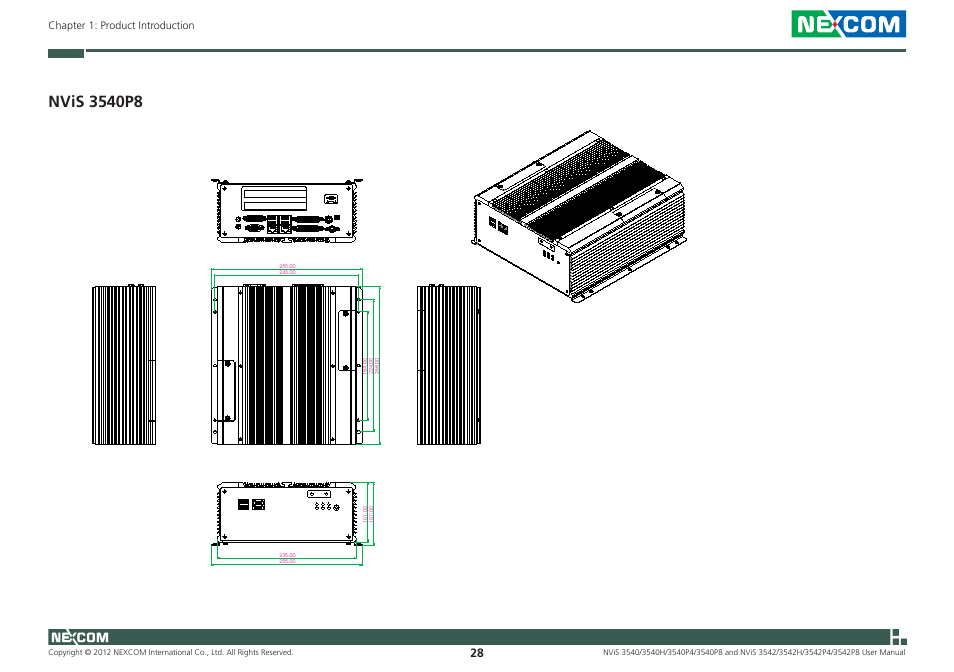Select the copyright notice in the footer
954x672 pixels.
pyautogui.click(x=171, y=653)
